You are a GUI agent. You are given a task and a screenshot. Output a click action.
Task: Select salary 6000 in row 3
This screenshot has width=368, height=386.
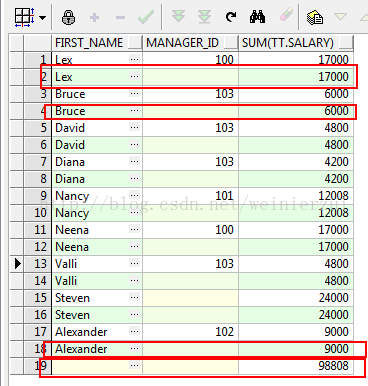296,94
